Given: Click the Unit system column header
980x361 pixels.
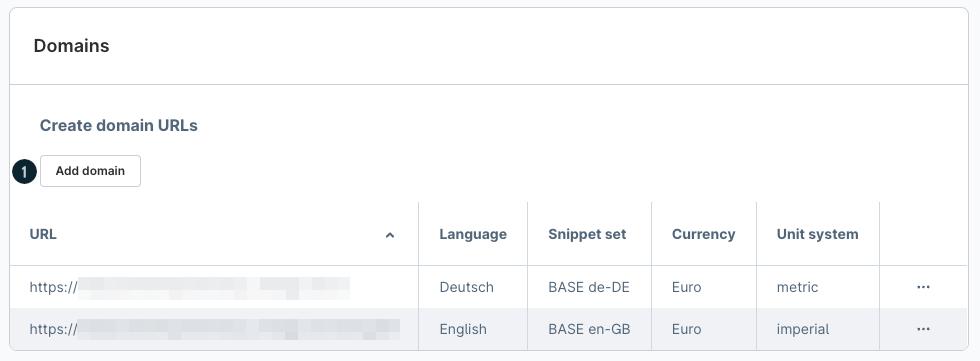Looking at the screenshot, I should point(818,234).
